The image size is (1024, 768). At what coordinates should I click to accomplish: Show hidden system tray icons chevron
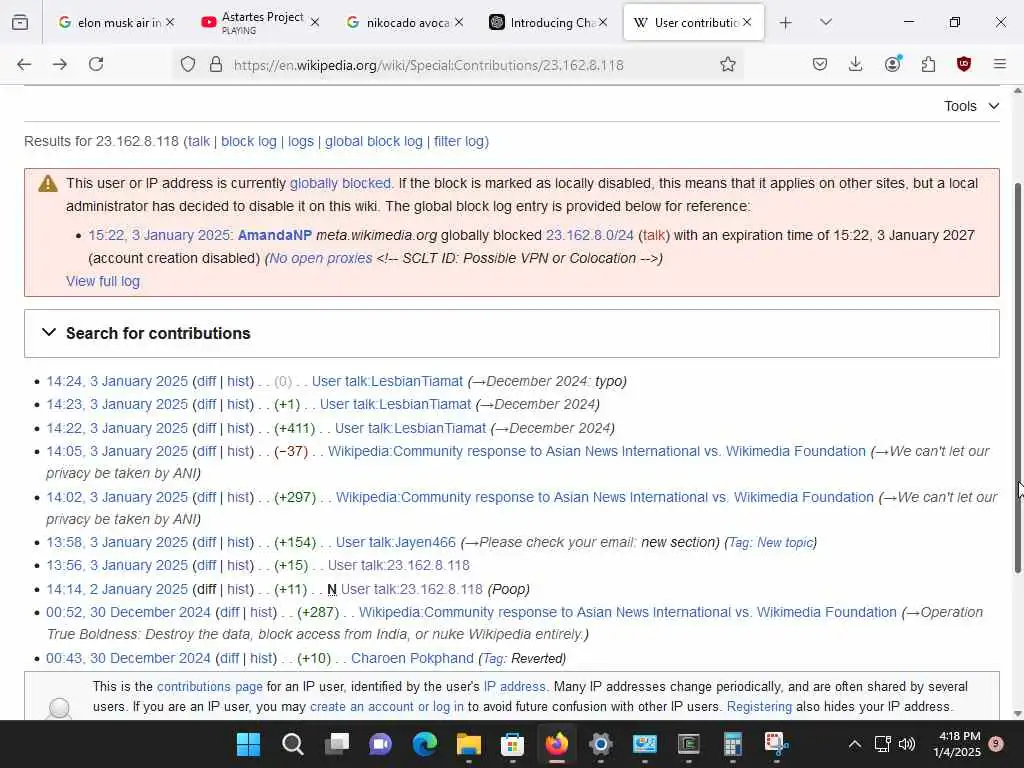(x=854, y=744)
